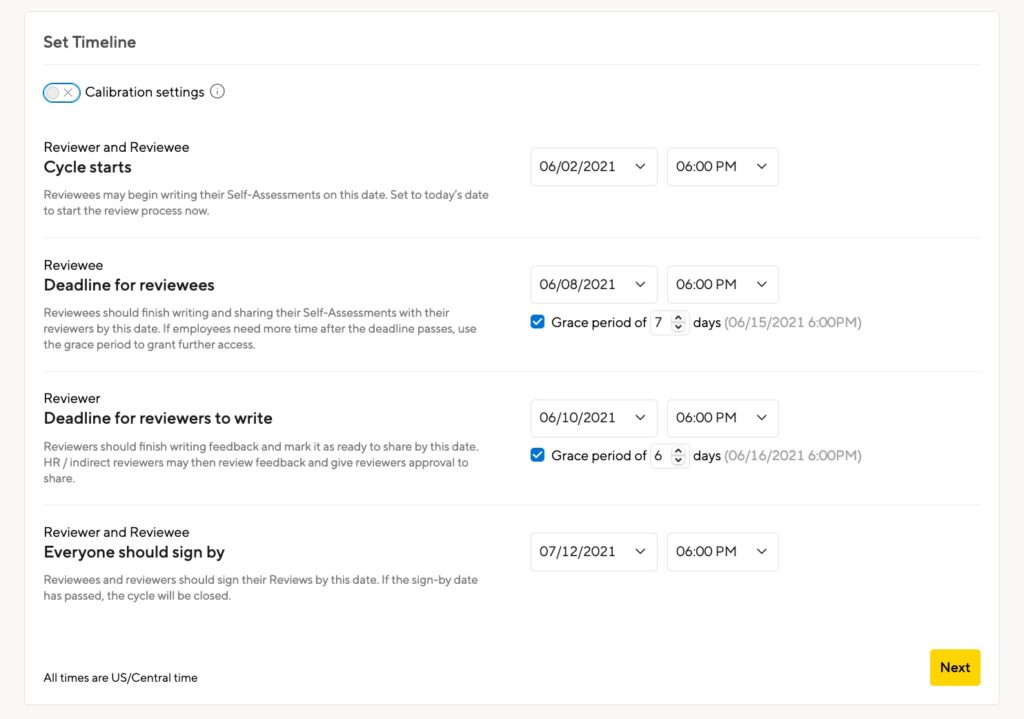Viewport: 1024px width, 719px height.
Task: Open the Cycle starts date dropdown
Action: [594, 167]
